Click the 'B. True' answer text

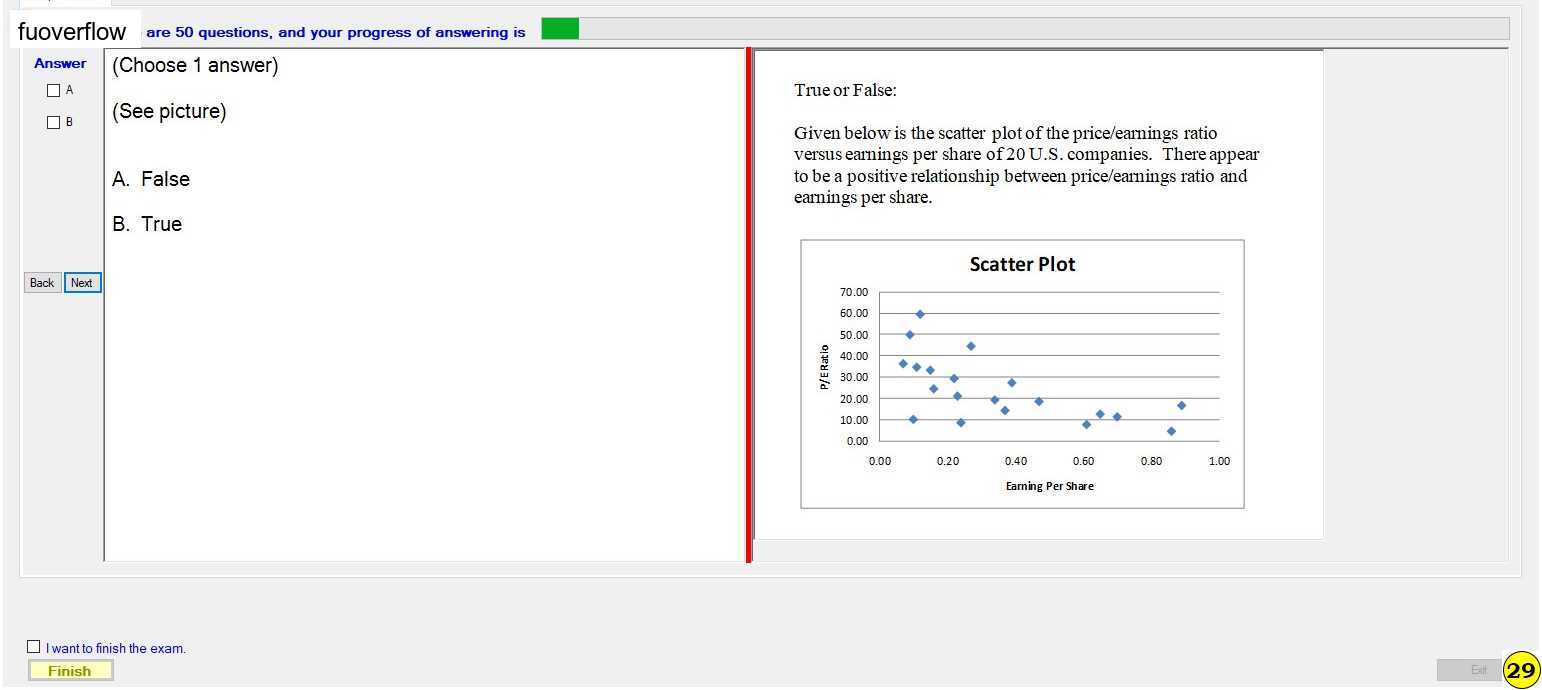[x=147, y=224]
